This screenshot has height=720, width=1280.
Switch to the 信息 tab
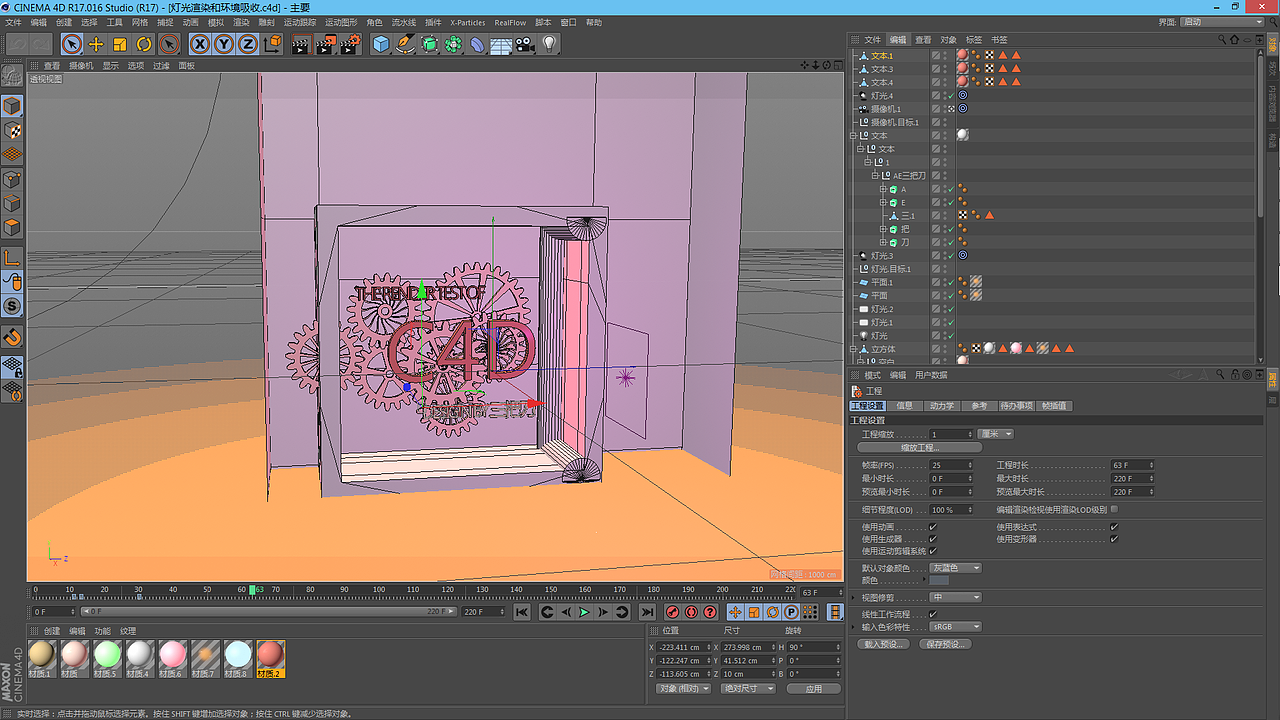coord(904,406)
